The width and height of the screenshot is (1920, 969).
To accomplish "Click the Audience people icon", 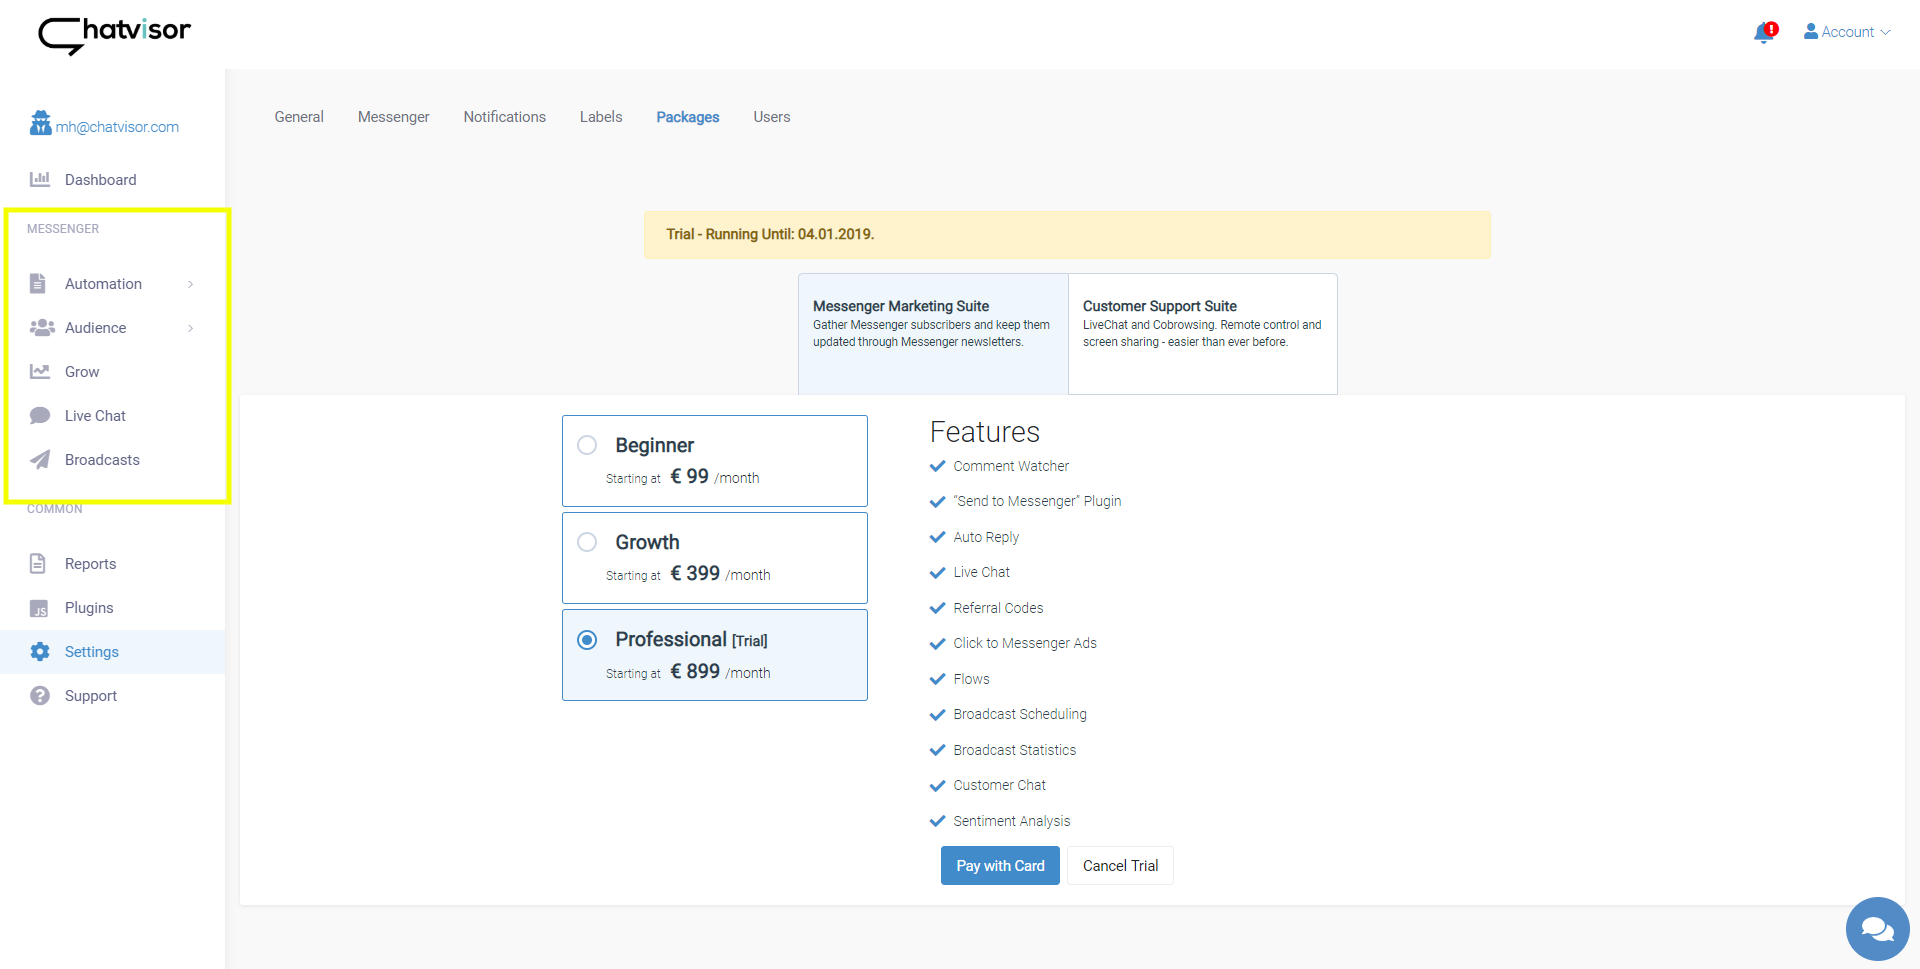I will 42,328.
